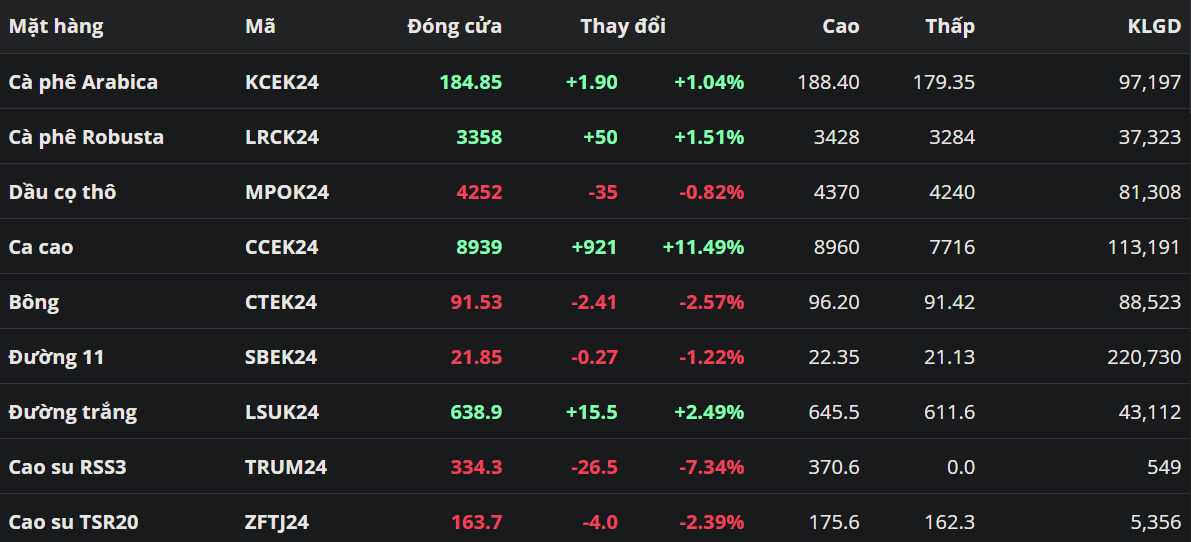Click the CCEK24 contract code
This screenshot has width=1191, height=542.
point(282,247)
